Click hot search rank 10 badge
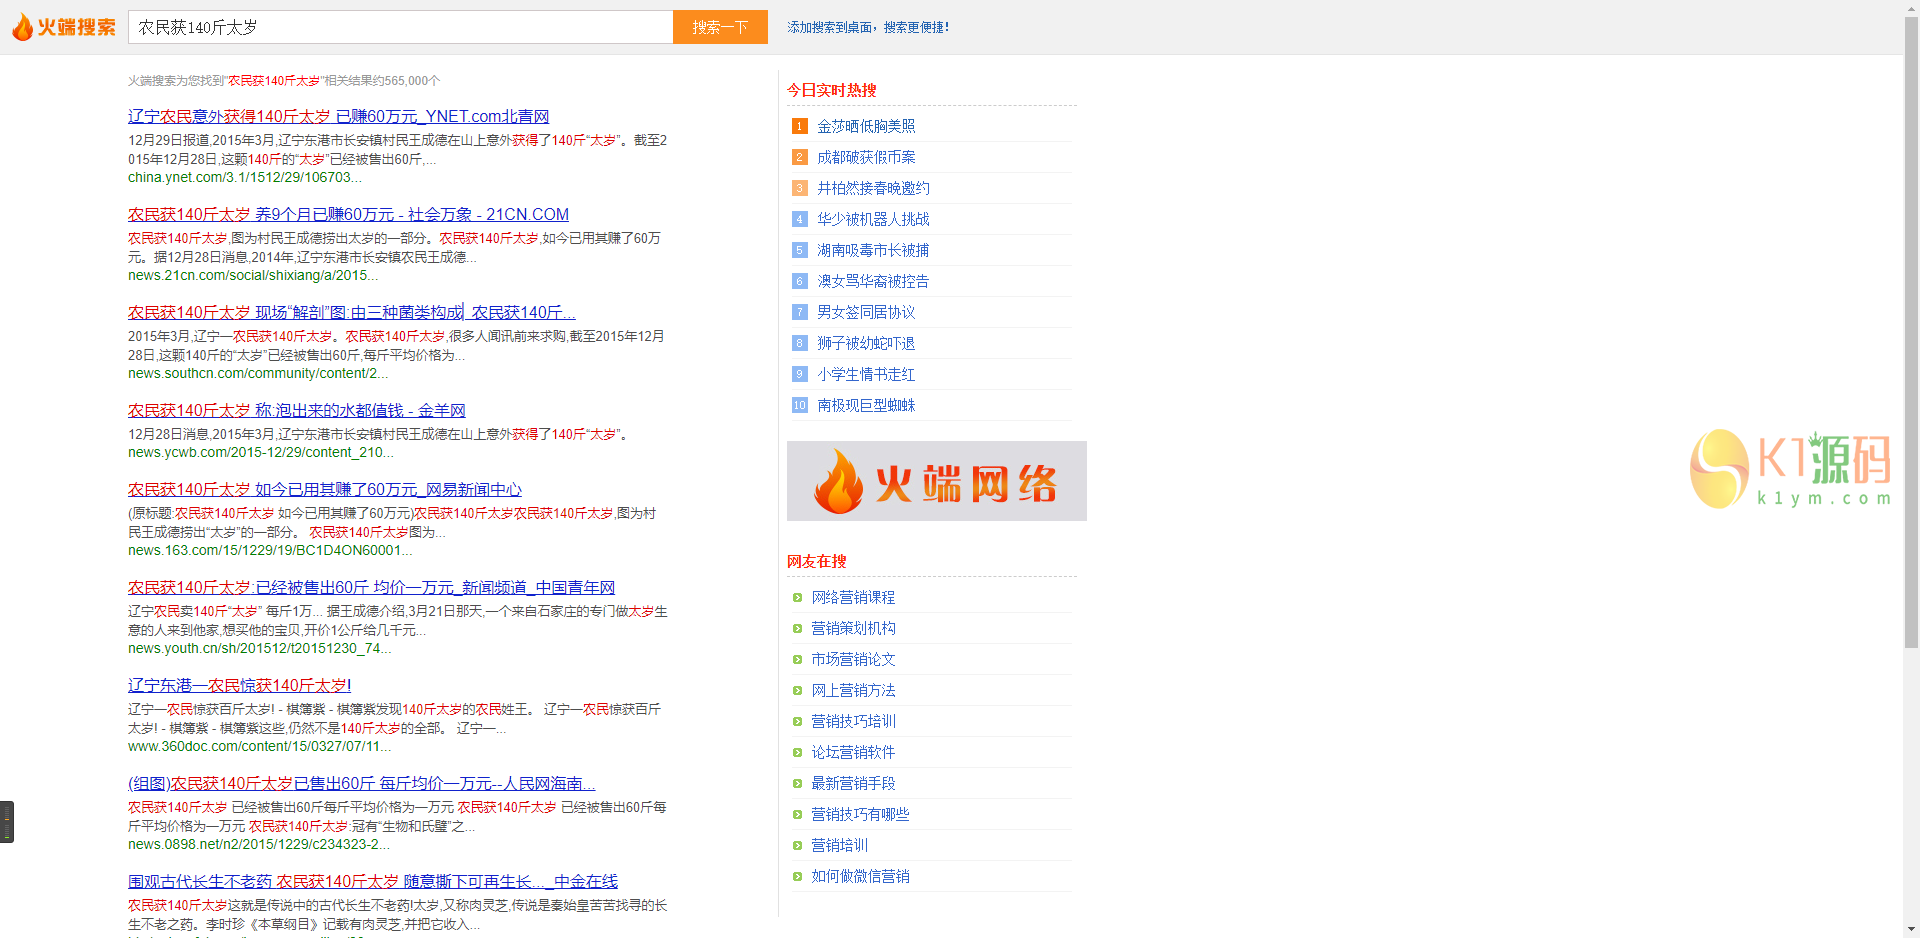 799,405
